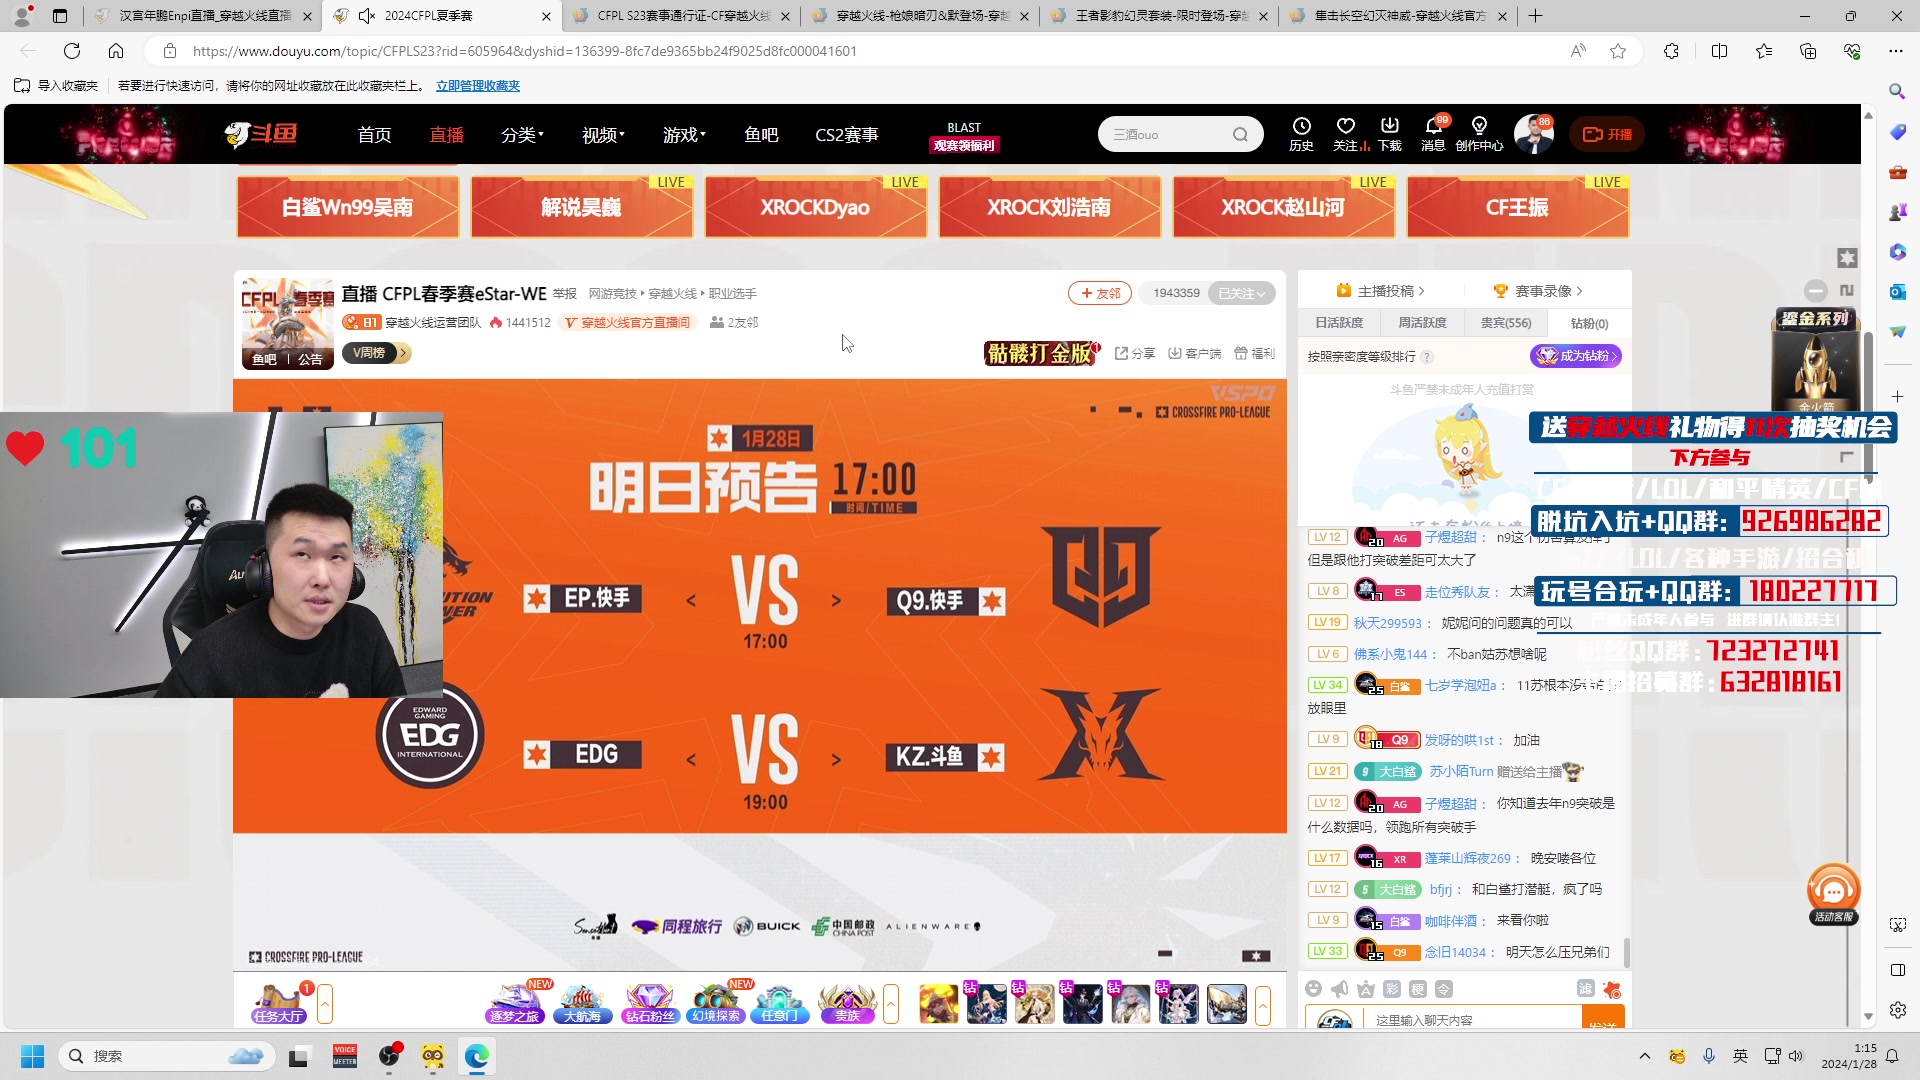Screen dimensions: 1920x1080
Task: Unmute the 2024CFPL夏季赛 tab speaker
Action: click(x=367, y=16)
